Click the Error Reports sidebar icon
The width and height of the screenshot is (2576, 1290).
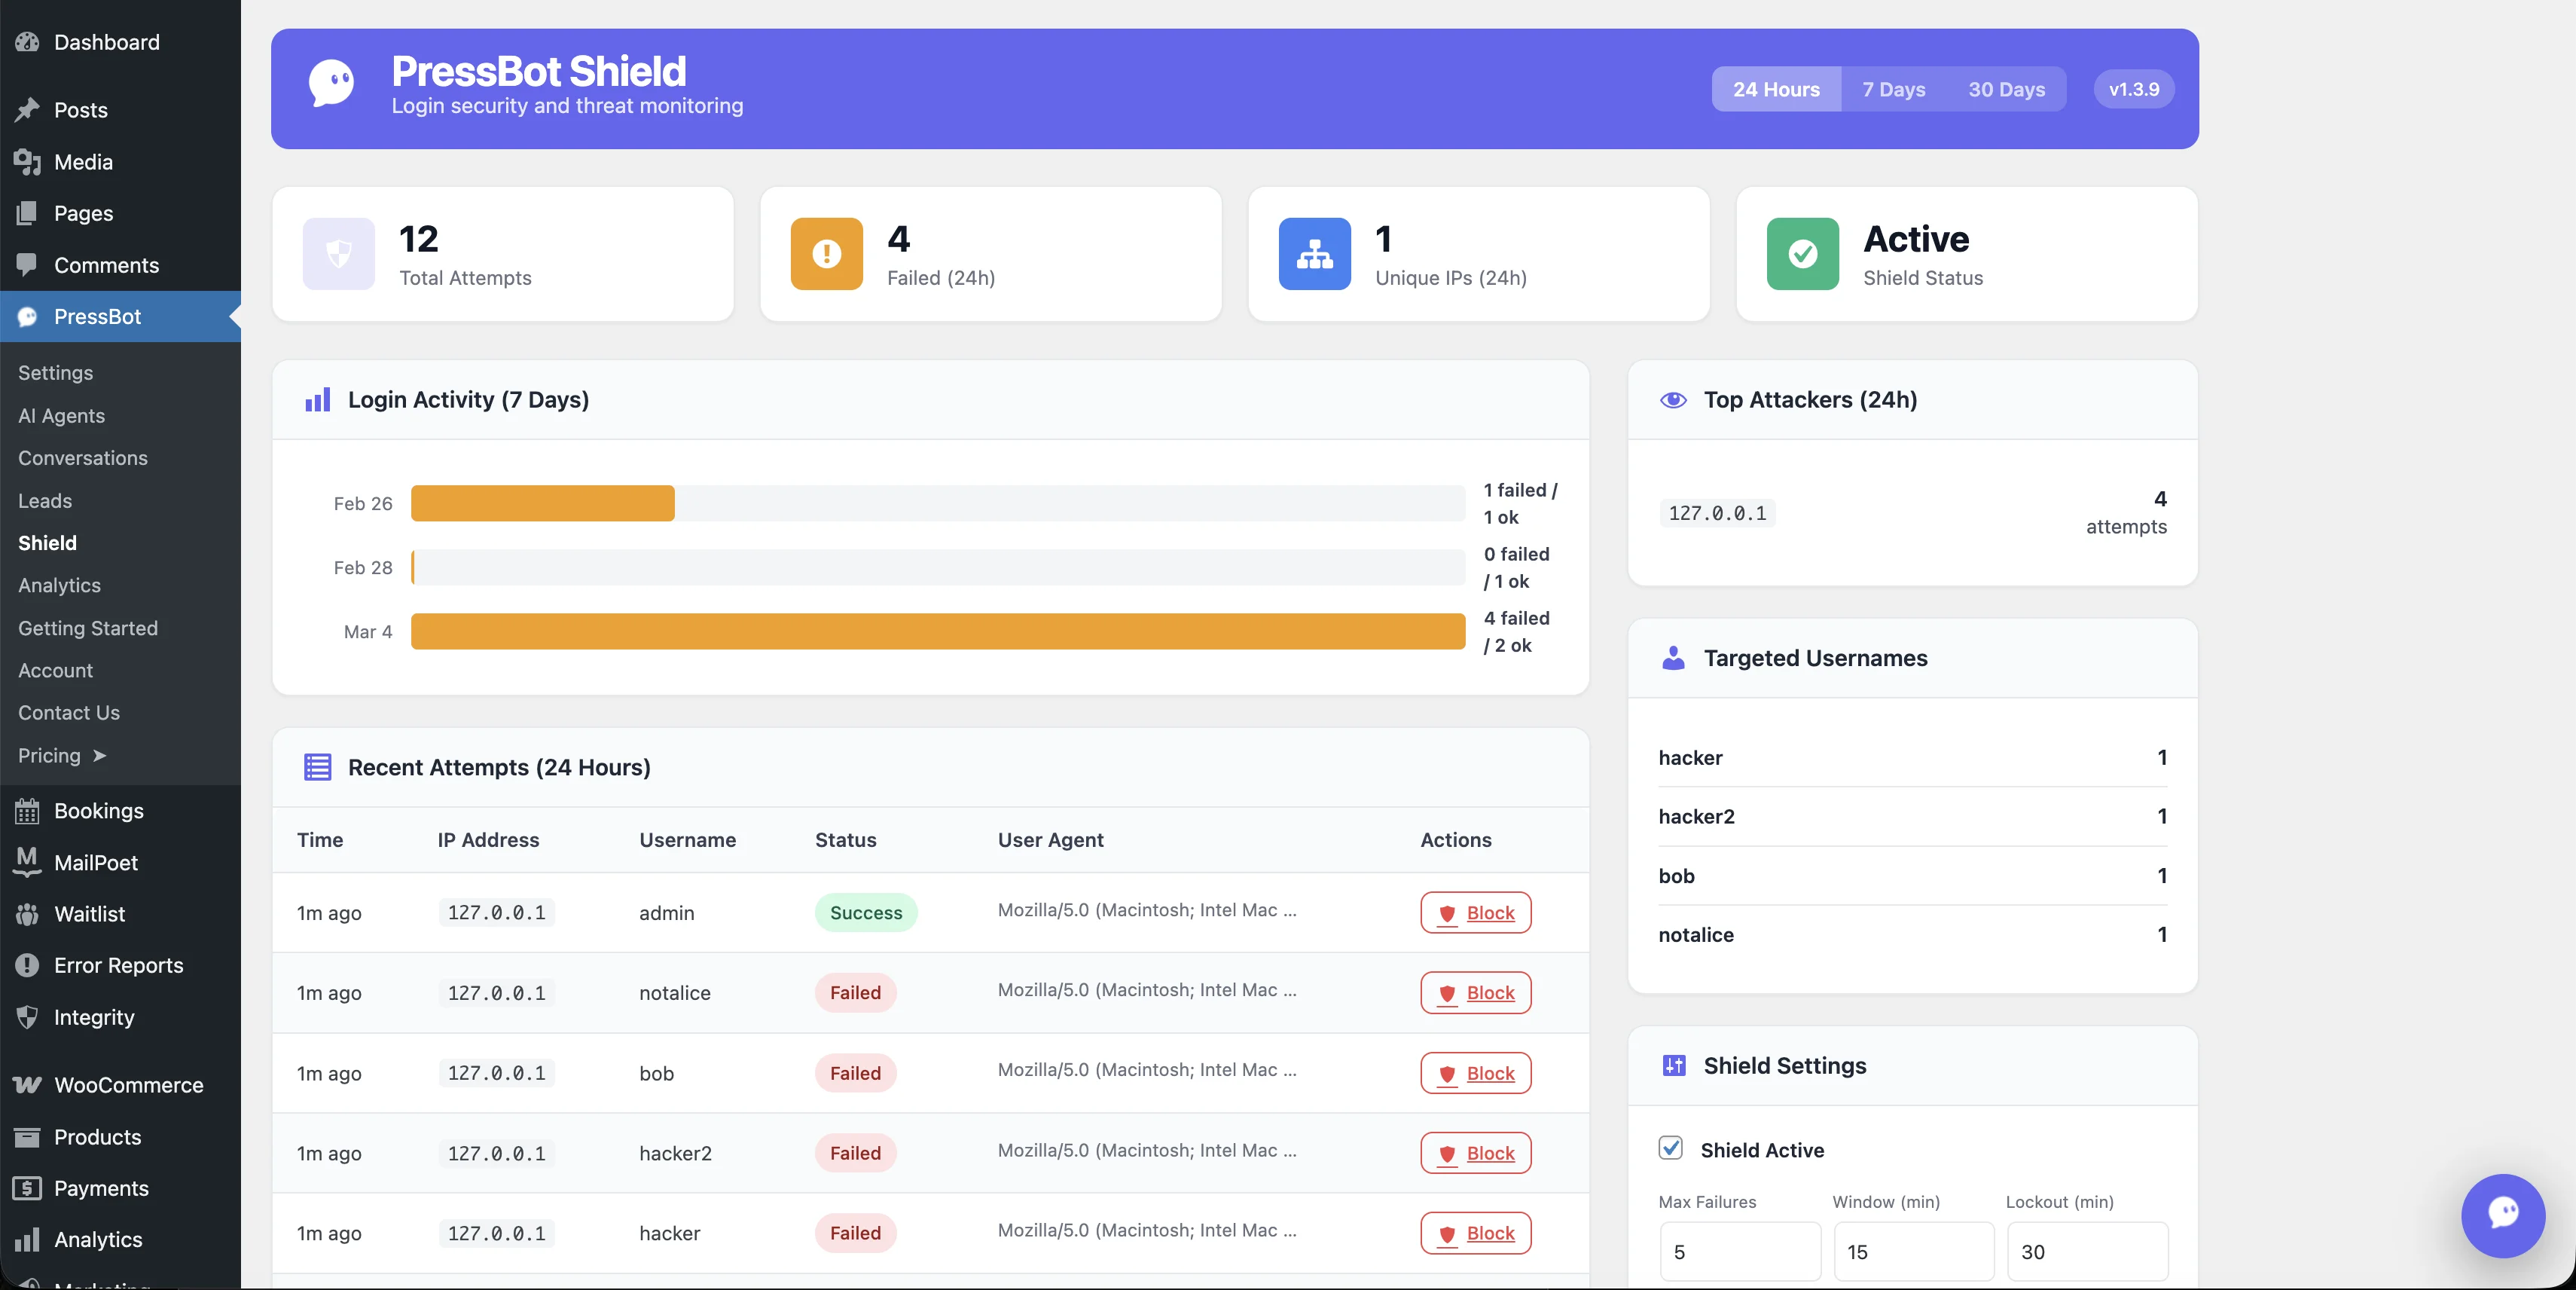(27, 965)
